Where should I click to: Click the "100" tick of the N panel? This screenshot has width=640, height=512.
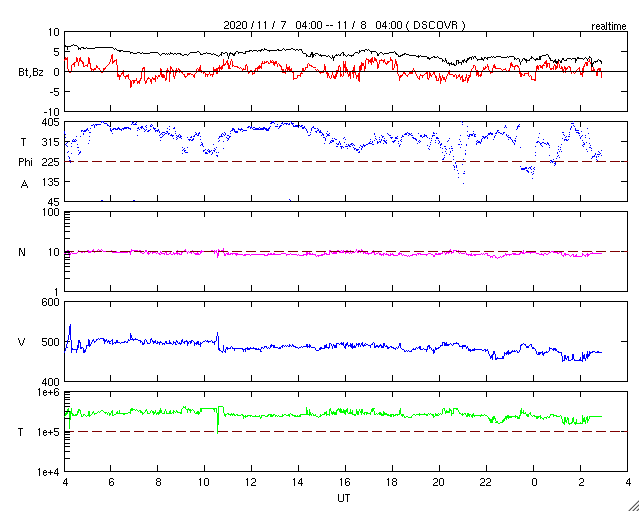click(51, 213)
